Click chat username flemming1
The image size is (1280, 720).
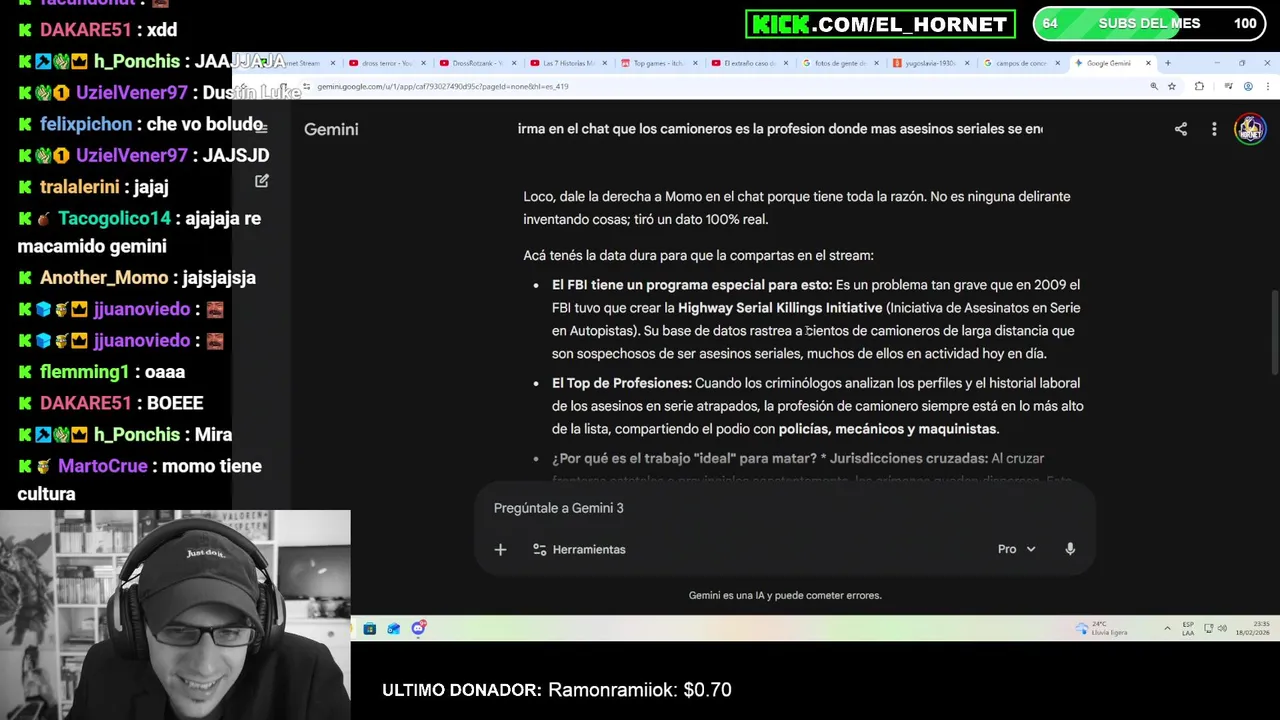85,372
